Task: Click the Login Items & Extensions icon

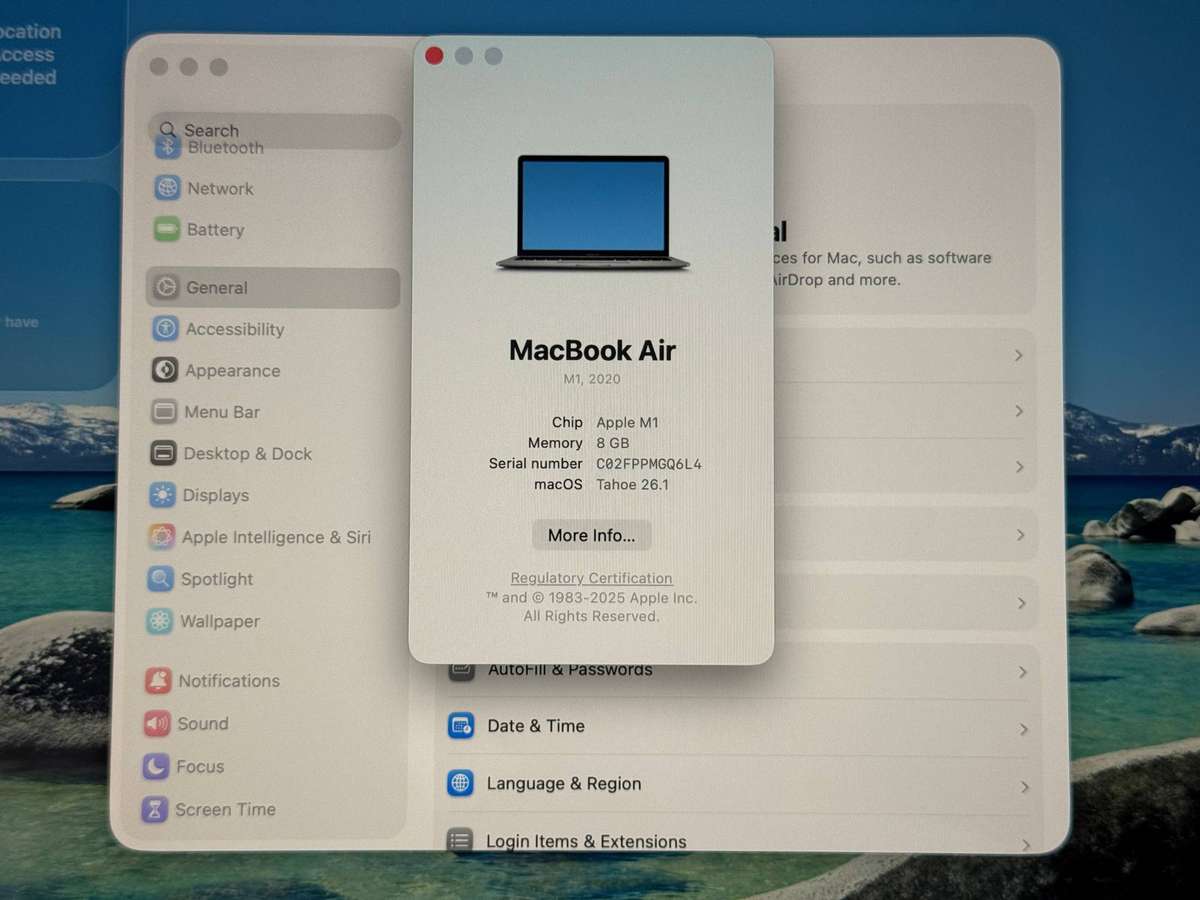Action: 460,841
